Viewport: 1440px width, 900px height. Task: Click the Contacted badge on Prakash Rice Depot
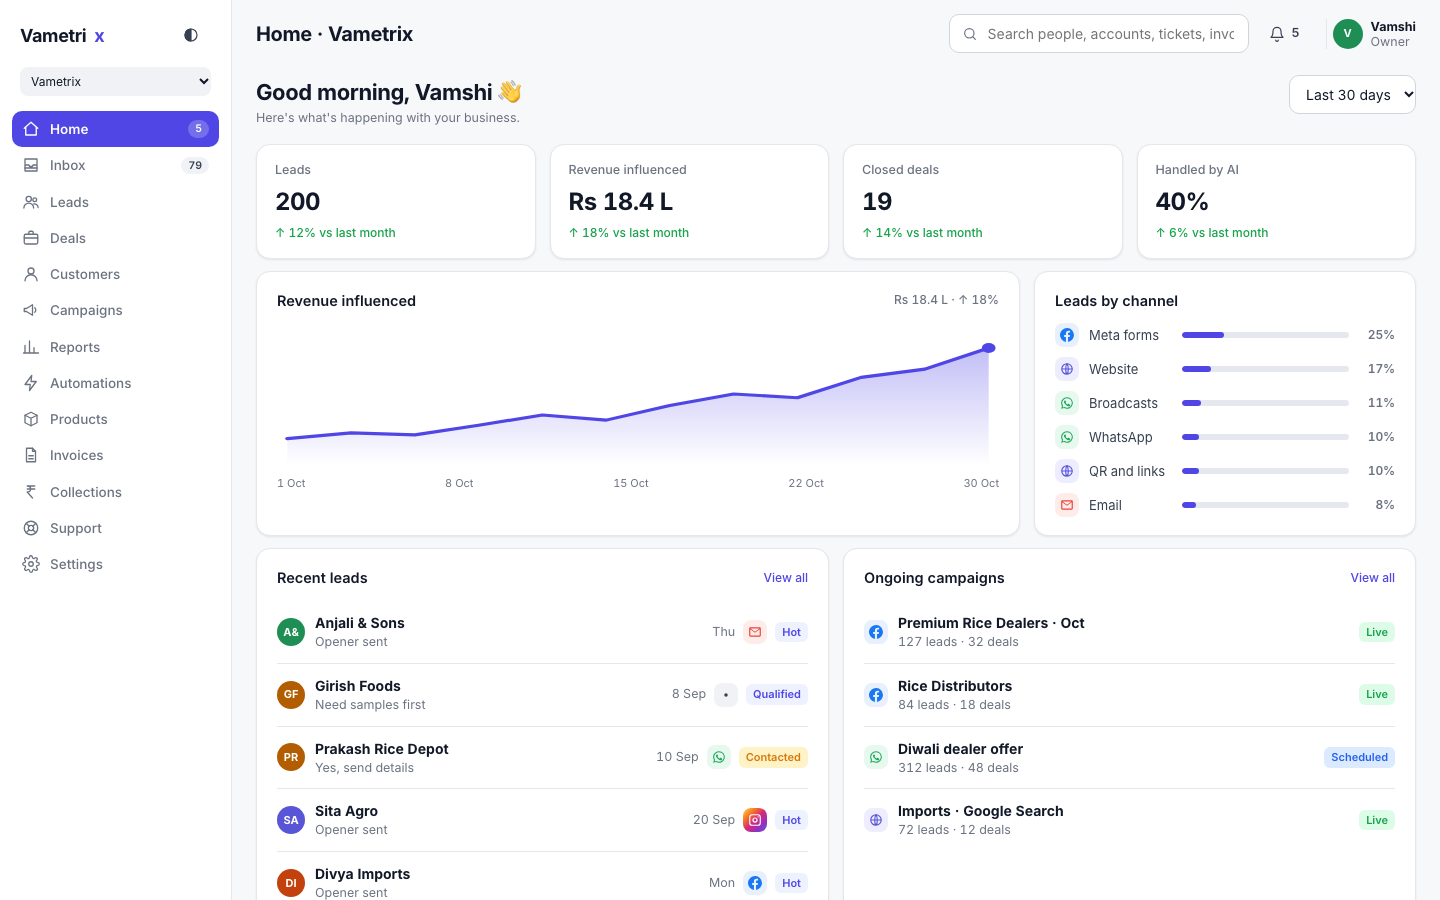(x=773, y=757)
